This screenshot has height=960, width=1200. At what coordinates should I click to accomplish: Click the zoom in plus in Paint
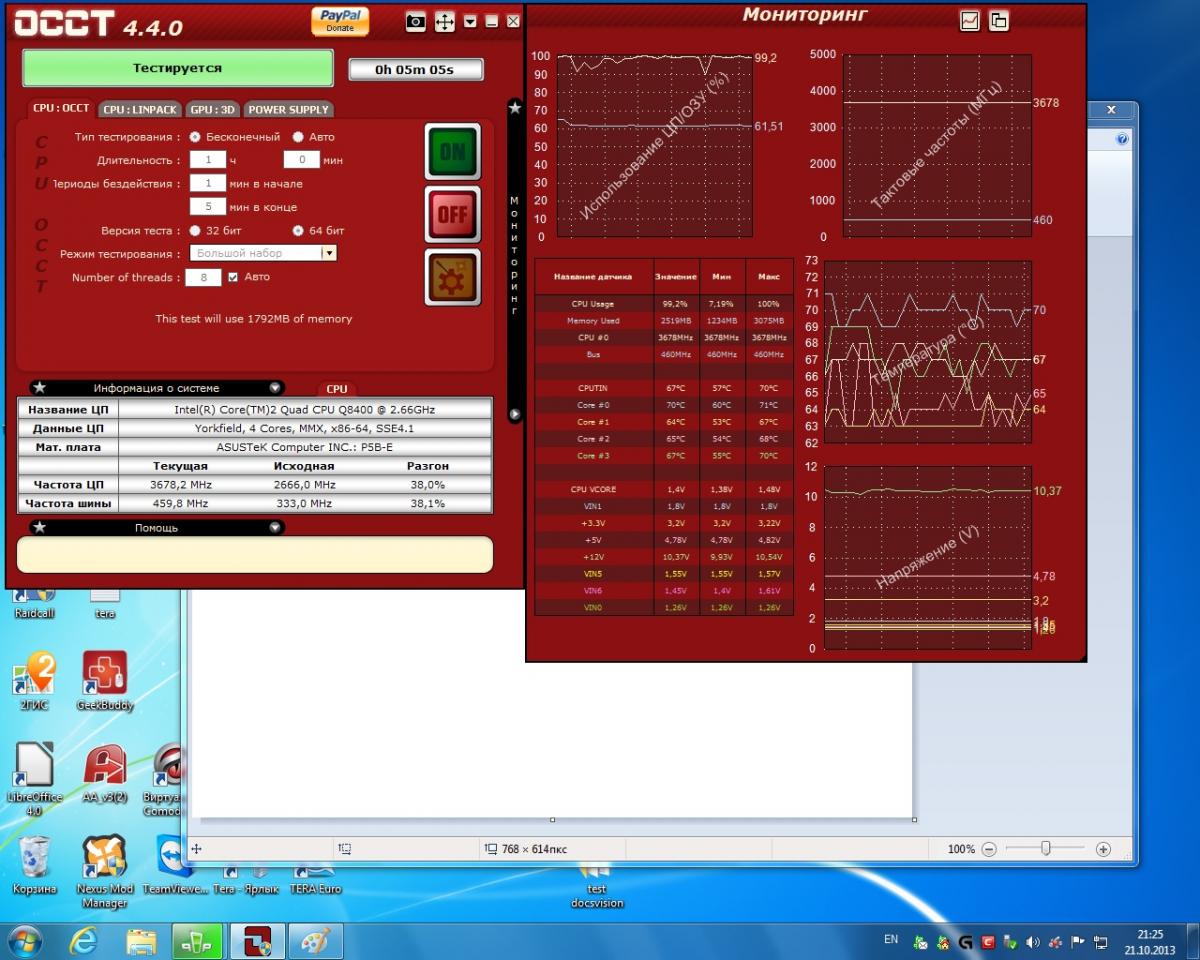1104,849
